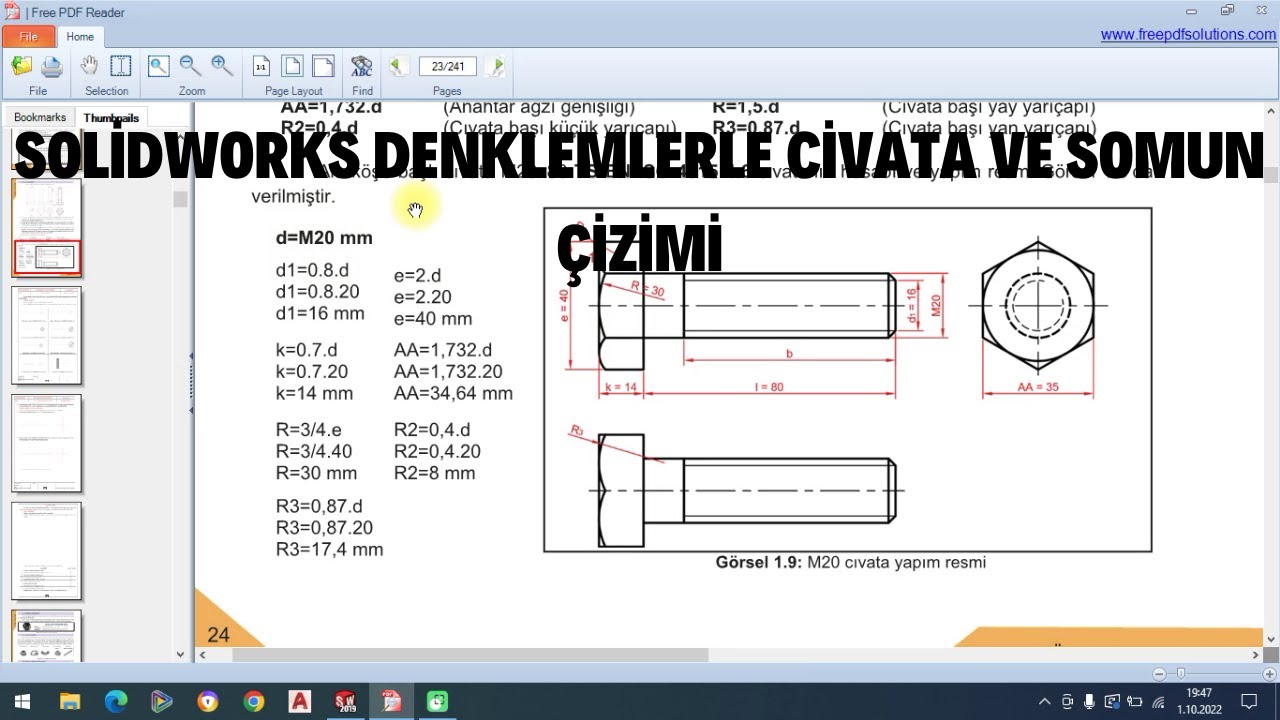Viewport: 1280px width, 720px height.
Task: Launch Microsoft Edge from taskbar
Action: coord(115,701)
